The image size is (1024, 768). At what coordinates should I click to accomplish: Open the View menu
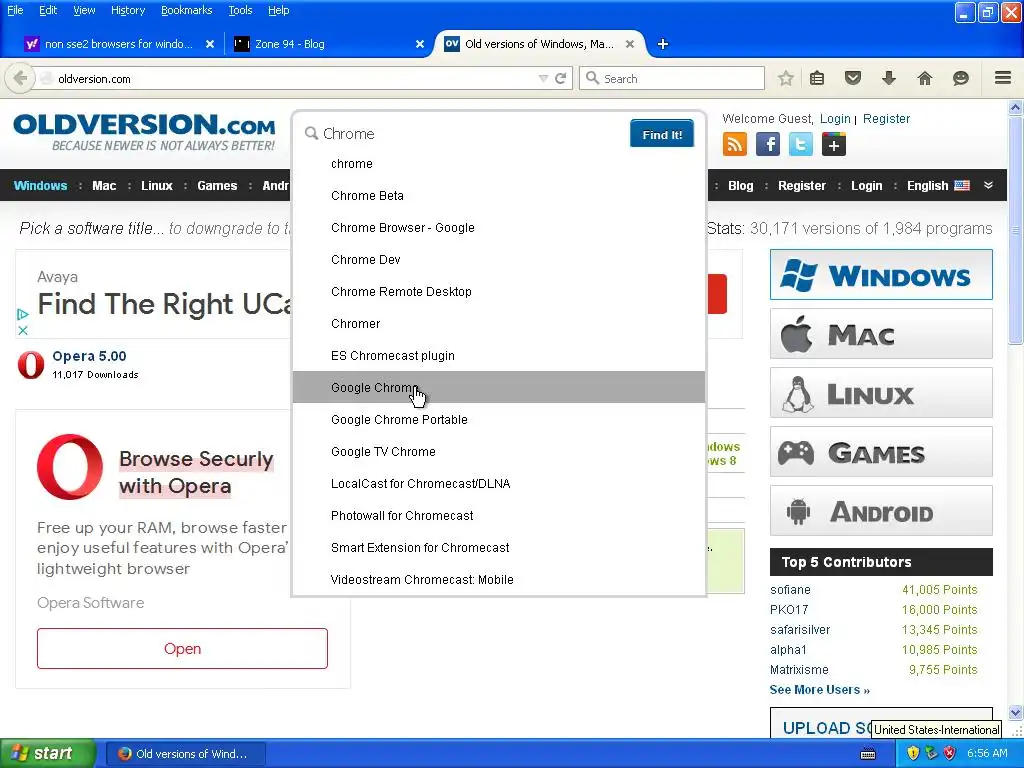coord(84,10)
